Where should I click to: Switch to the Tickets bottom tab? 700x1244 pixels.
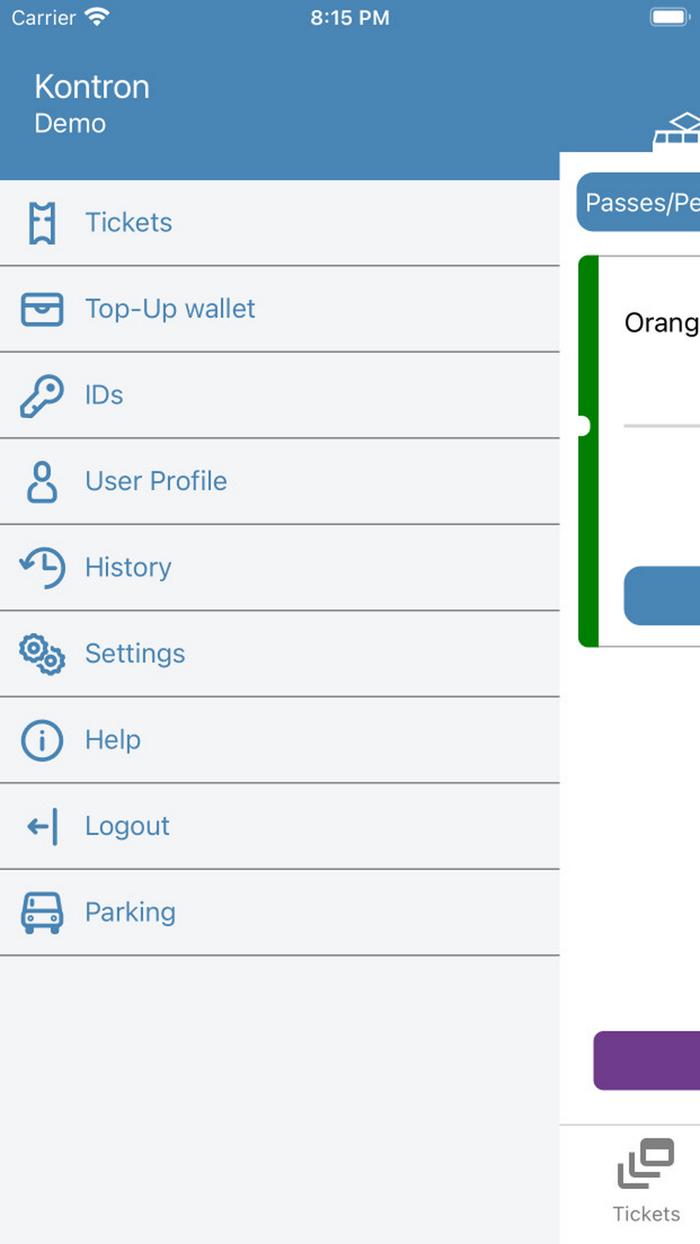click(646, 1181)
